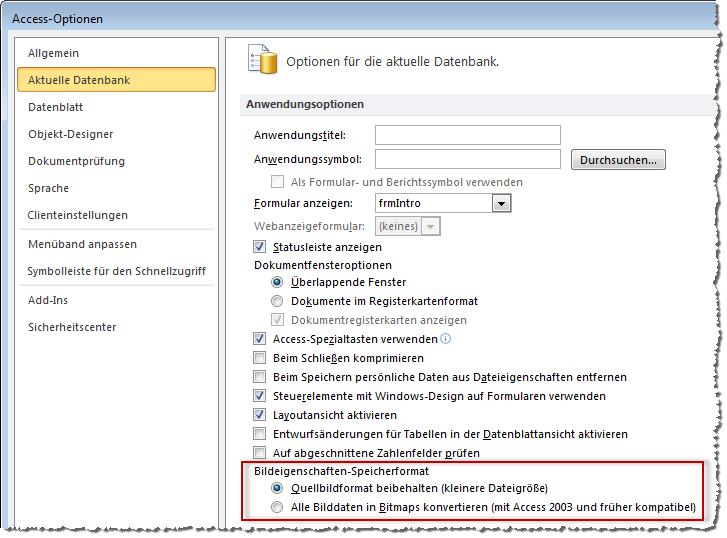Screen dimensions: 727x538
Task: Click the database options header icon
Action: [x=261, y=60]
